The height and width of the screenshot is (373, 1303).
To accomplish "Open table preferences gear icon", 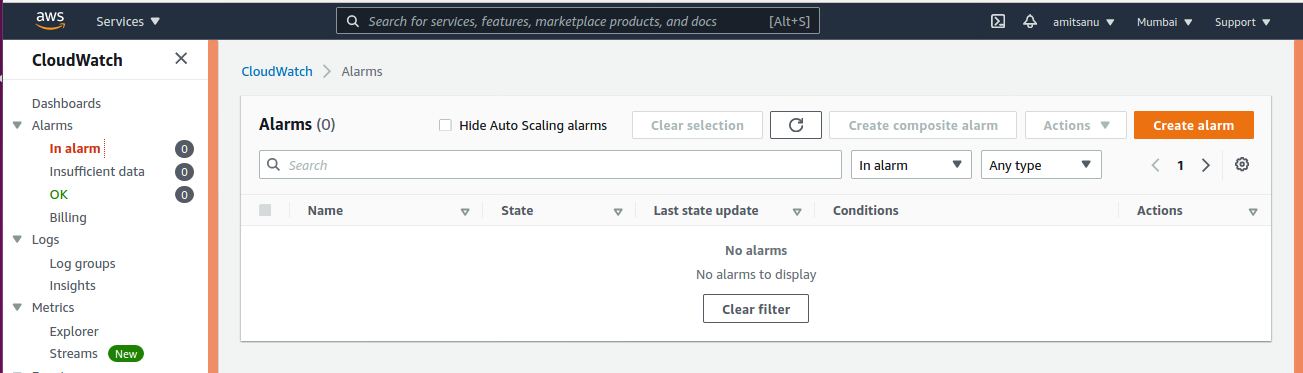I will pos(1242,165).
